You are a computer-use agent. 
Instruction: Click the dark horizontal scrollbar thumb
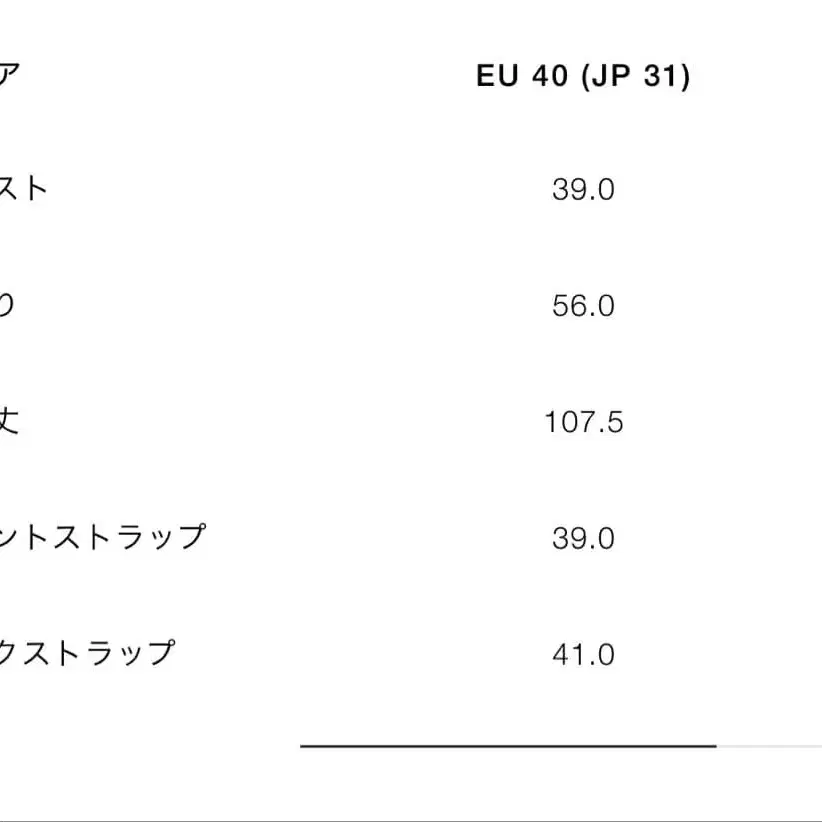508,745
